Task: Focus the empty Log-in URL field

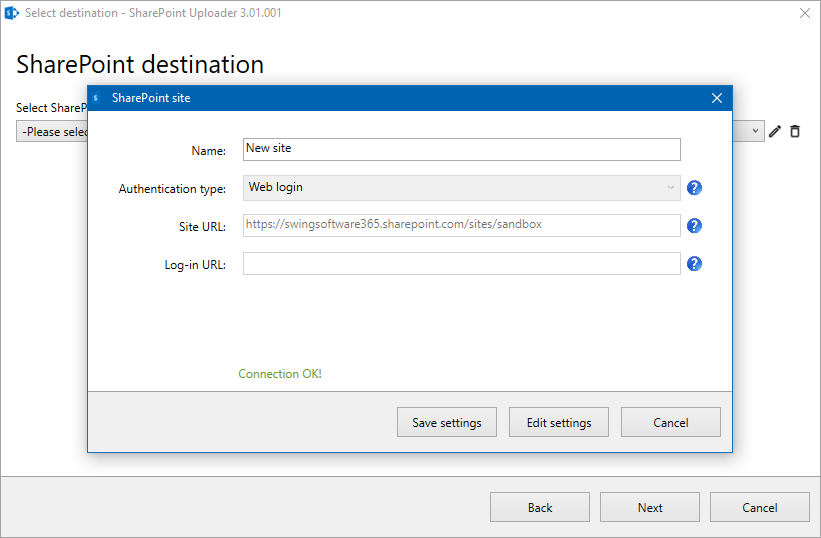Action: pos(461,263)
